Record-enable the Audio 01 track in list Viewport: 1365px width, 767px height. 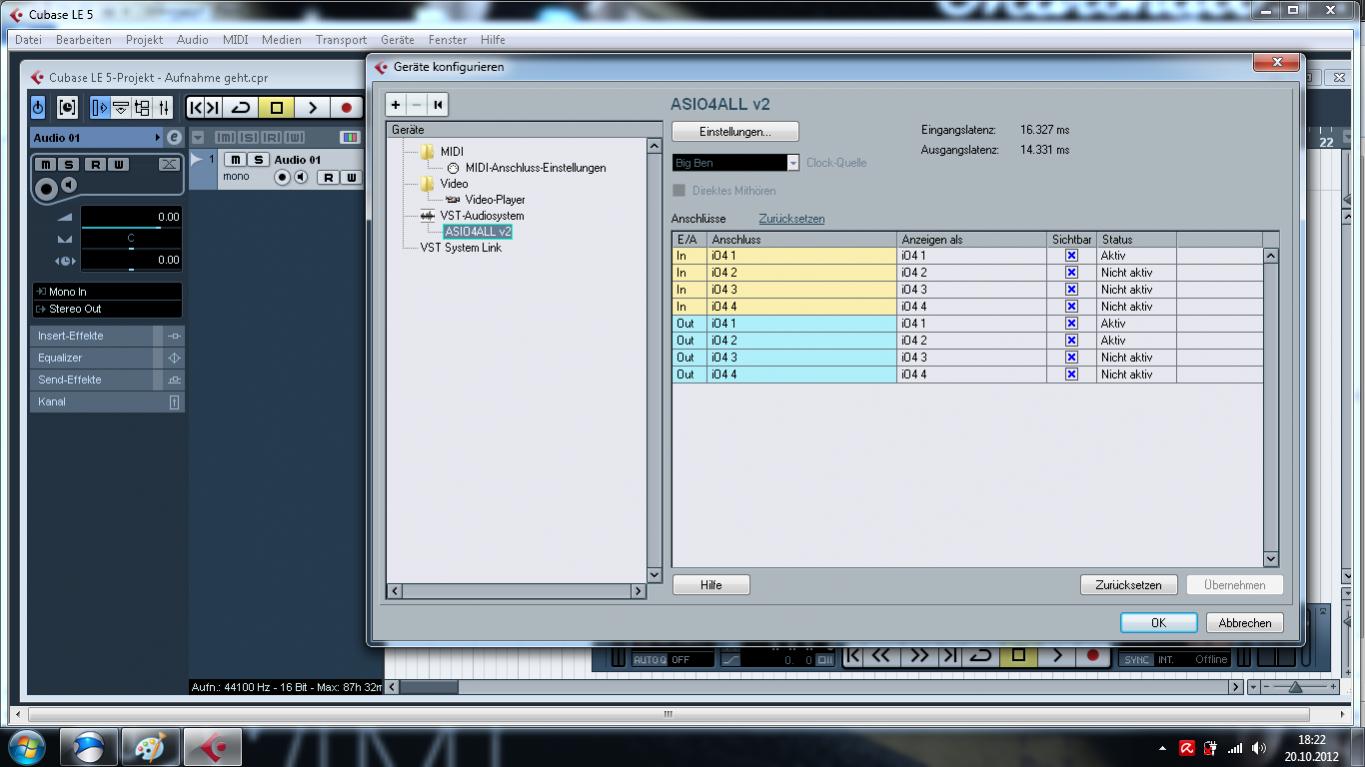(282, 177)
